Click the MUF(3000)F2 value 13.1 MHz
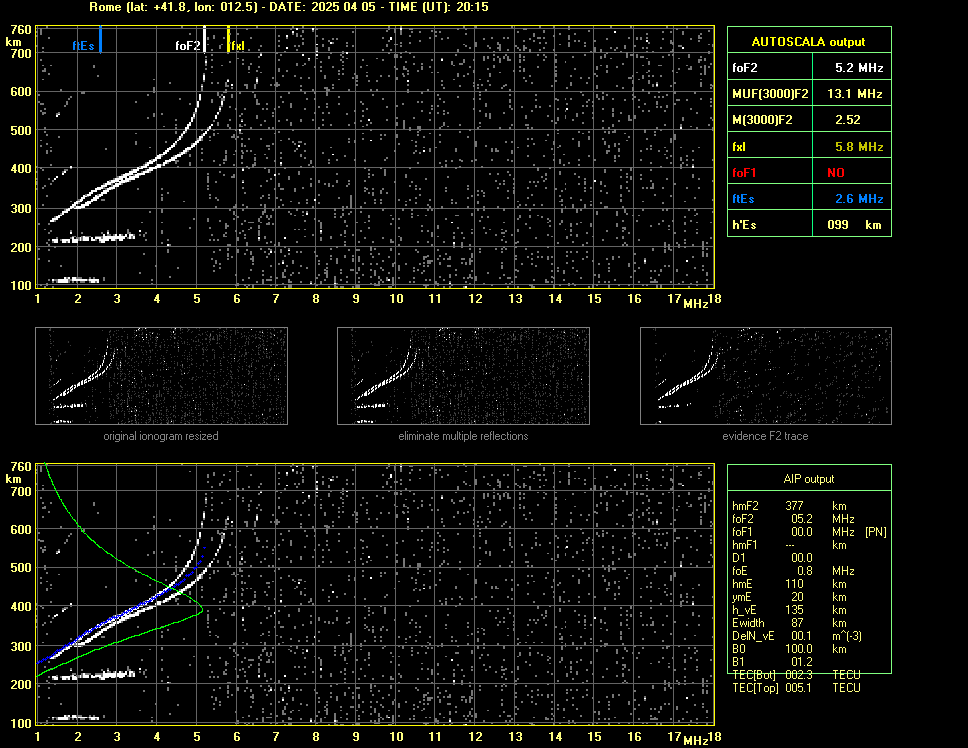The image size is (968, 748). 854,94
